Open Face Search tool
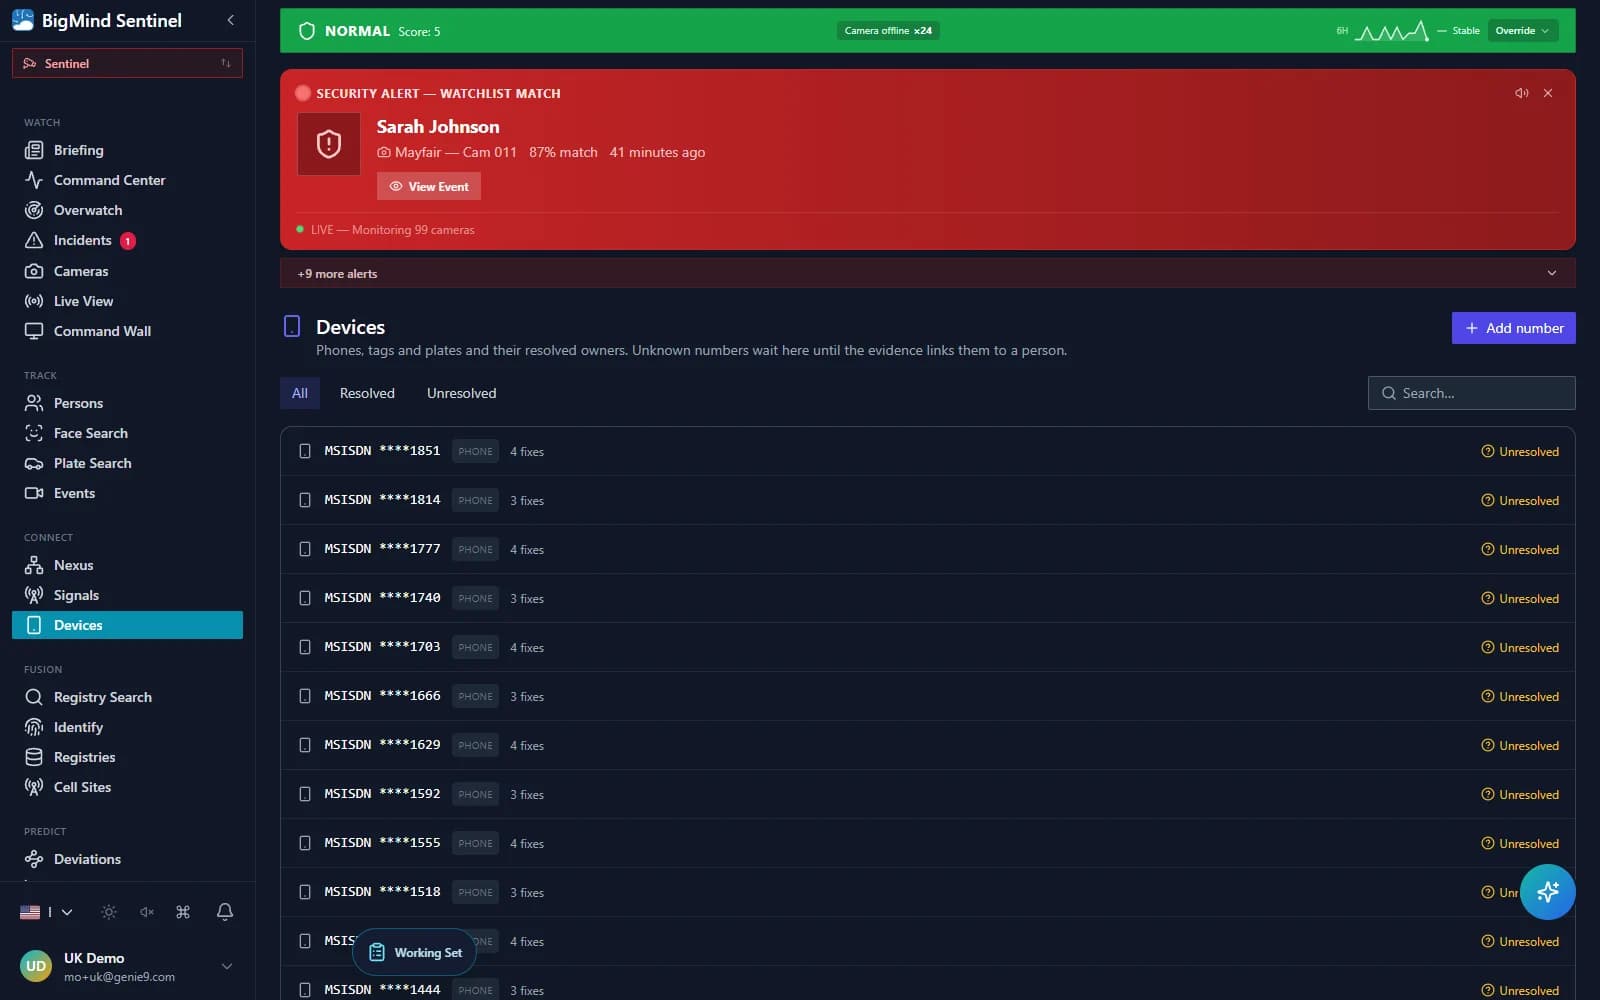The image size is (1600, 1000). [127, 433]
